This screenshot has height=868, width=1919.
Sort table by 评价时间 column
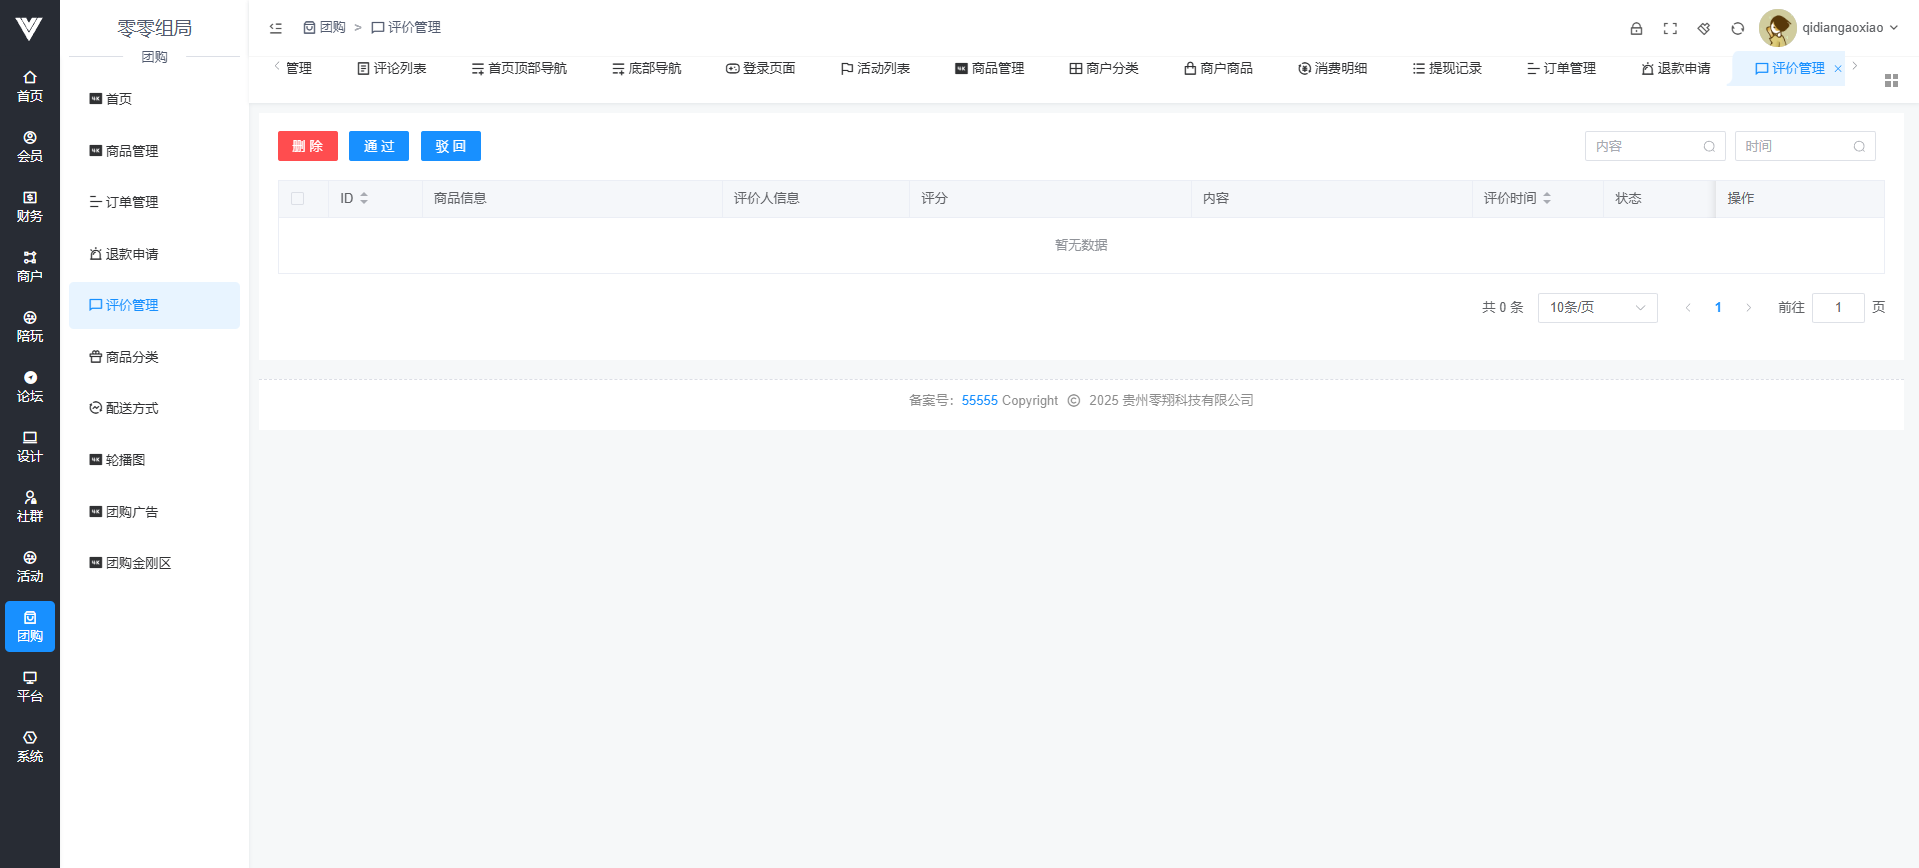point(1546,199)
